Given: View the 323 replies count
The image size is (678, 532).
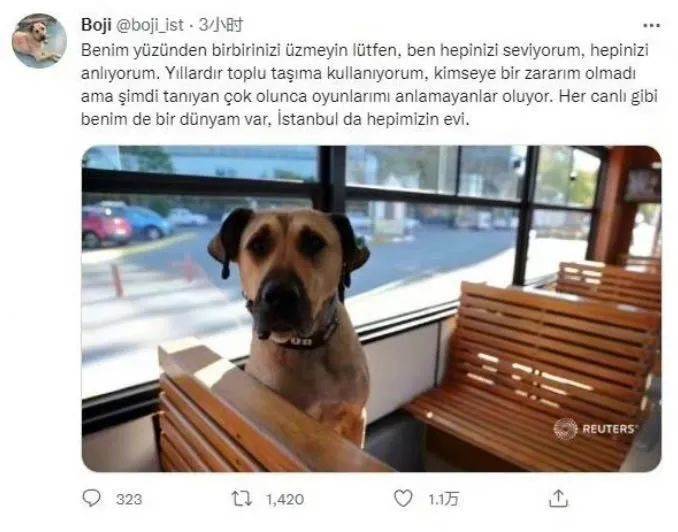Looking at the screenshot, I should coord(129,499).
